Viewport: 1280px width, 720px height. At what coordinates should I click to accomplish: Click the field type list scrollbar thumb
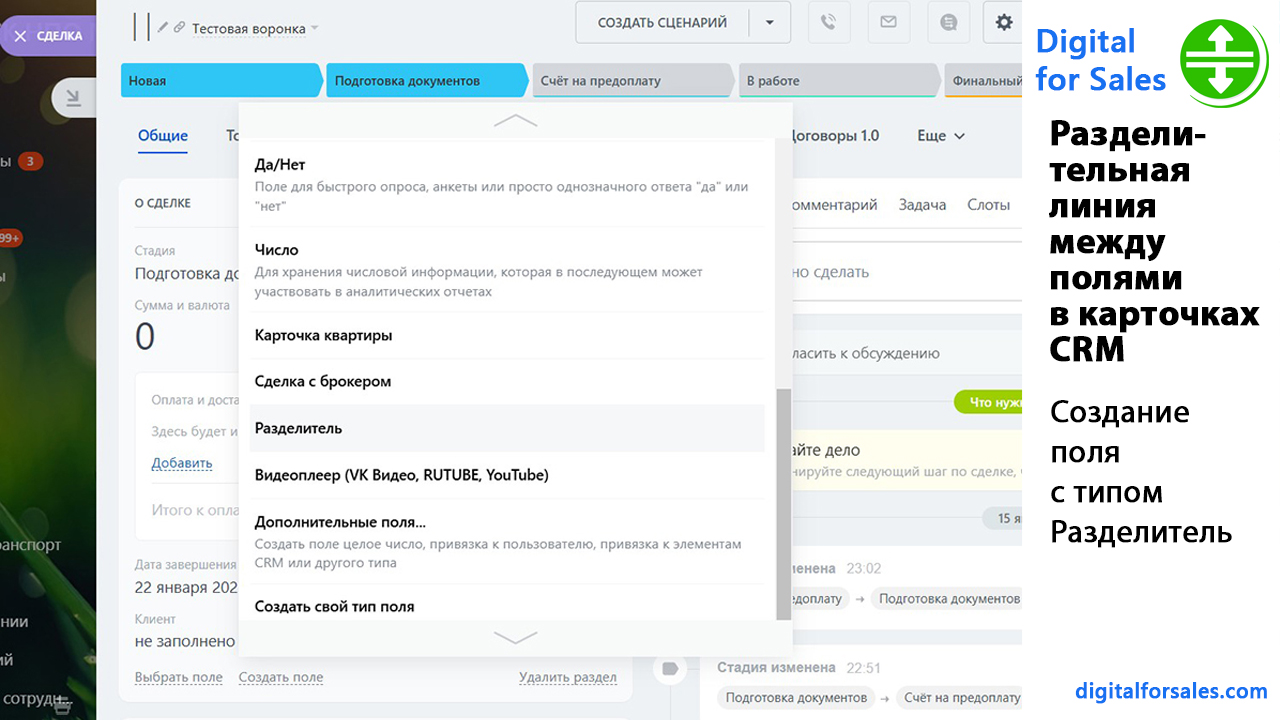tap(783, 505)
